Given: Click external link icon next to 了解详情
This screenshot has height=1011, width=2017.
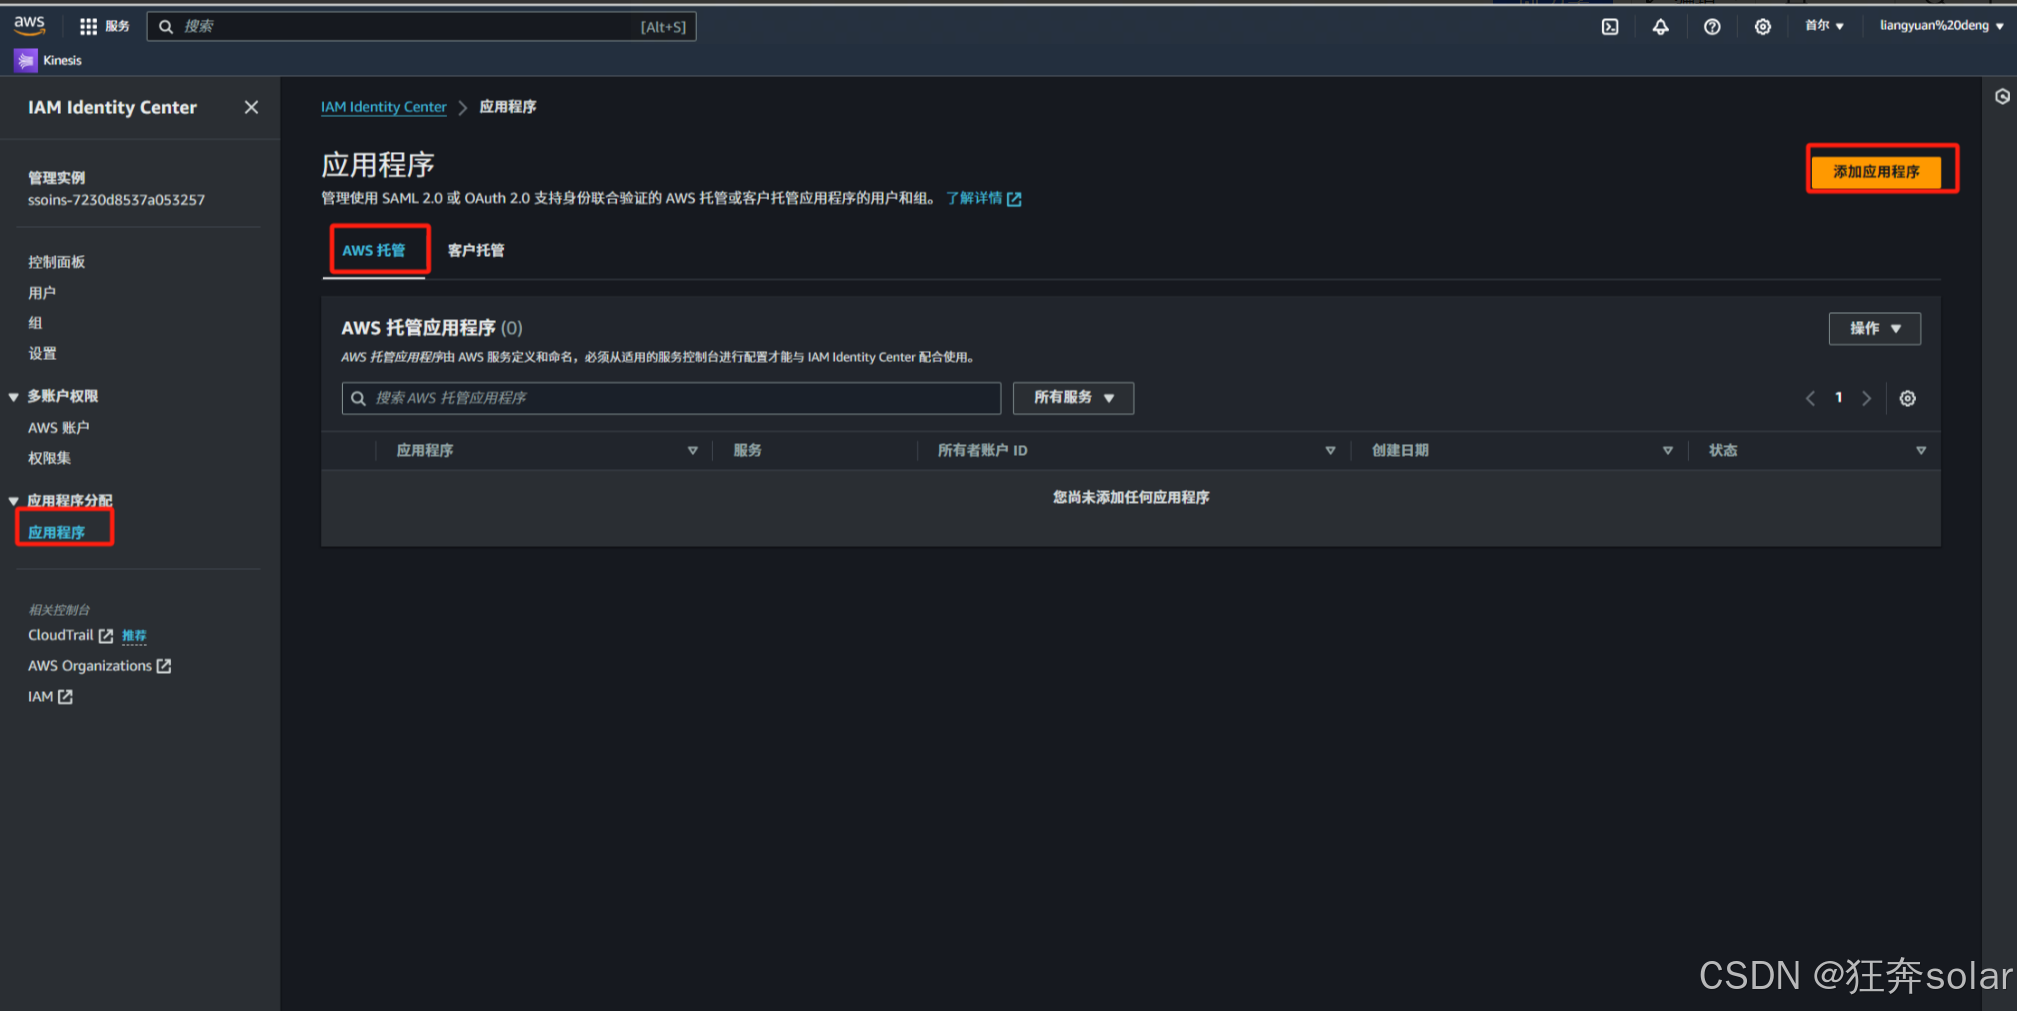Looking at the screenshot, I should [1014, 199].
